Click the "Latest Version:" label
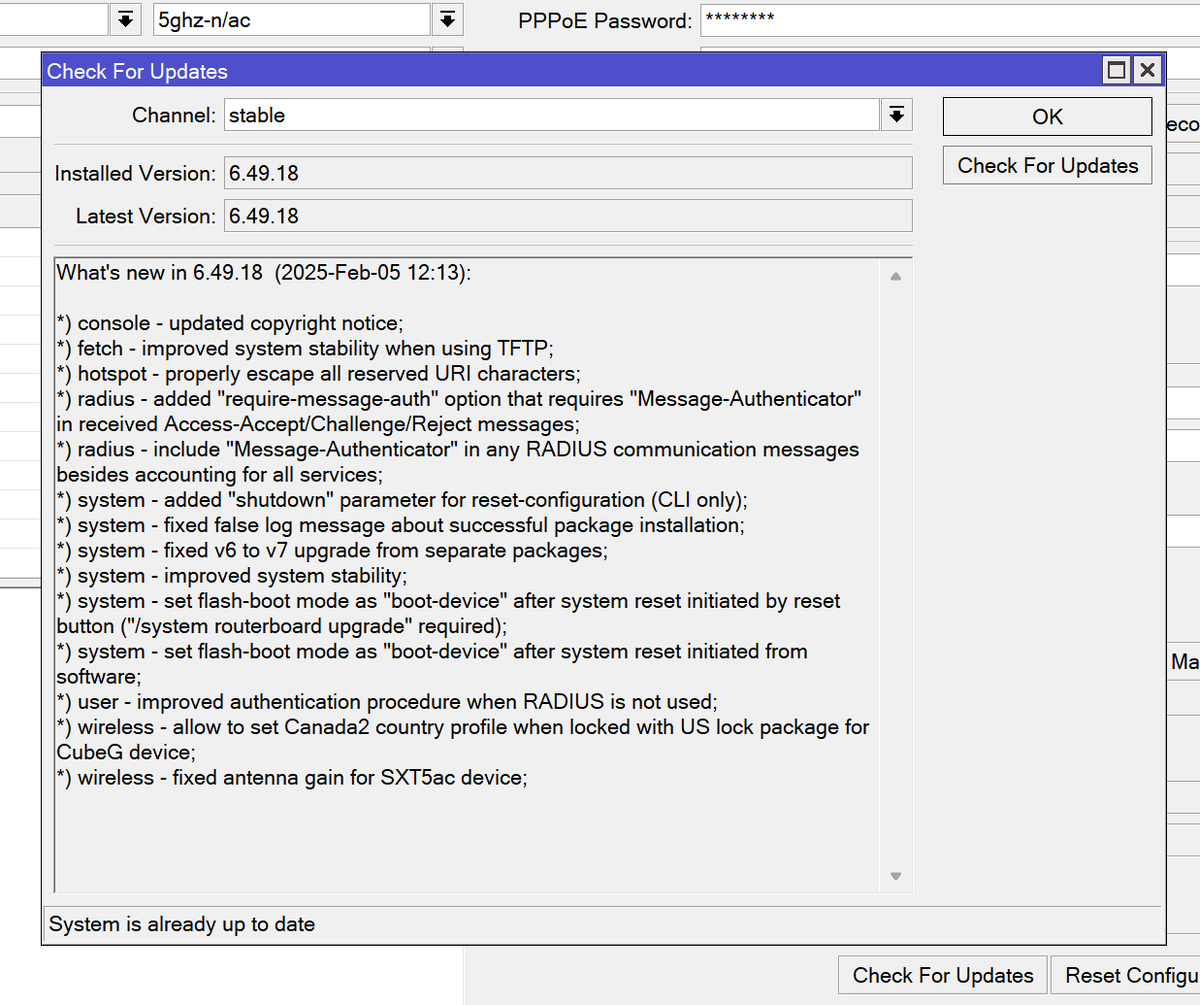The width and height of the screenshot is (1200, 1005). 145,216
